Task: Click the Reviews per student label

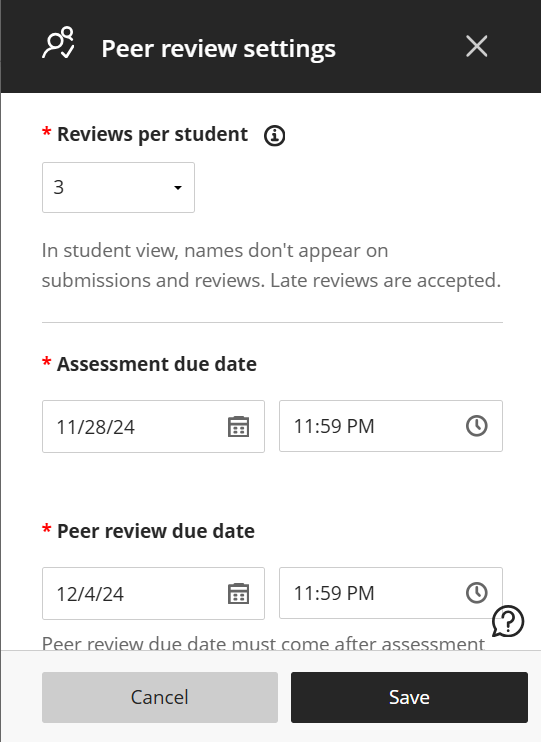Action: pyautogui.click(x=152, y=135)
